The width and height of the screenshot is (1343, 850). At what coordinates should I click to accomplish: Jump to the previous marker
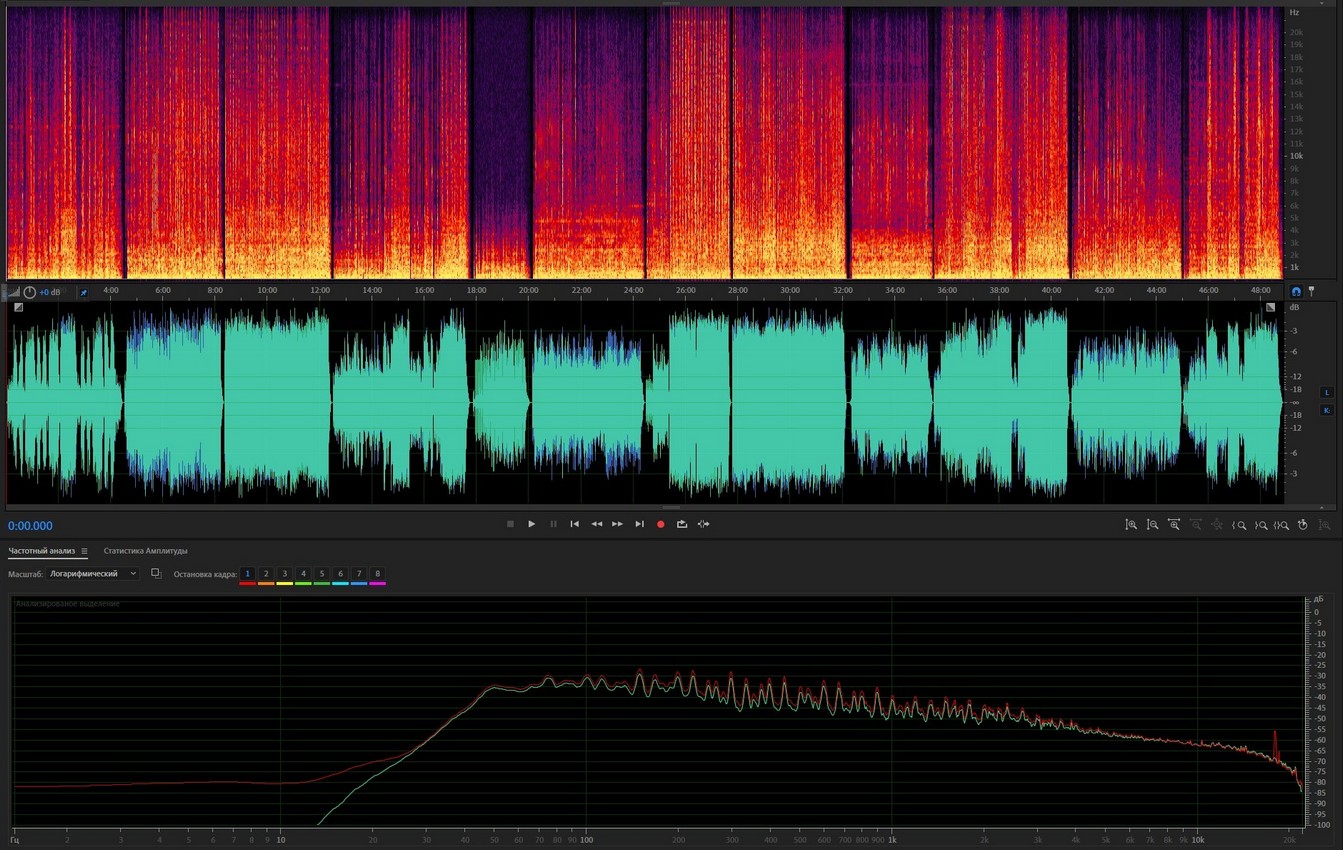(575, 524)
